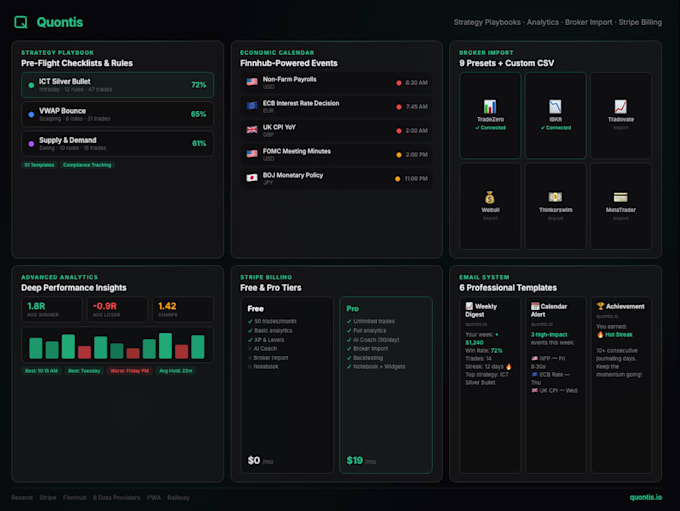Click the Tradovate chart icon
680x511 pixels.
point(621,107)
